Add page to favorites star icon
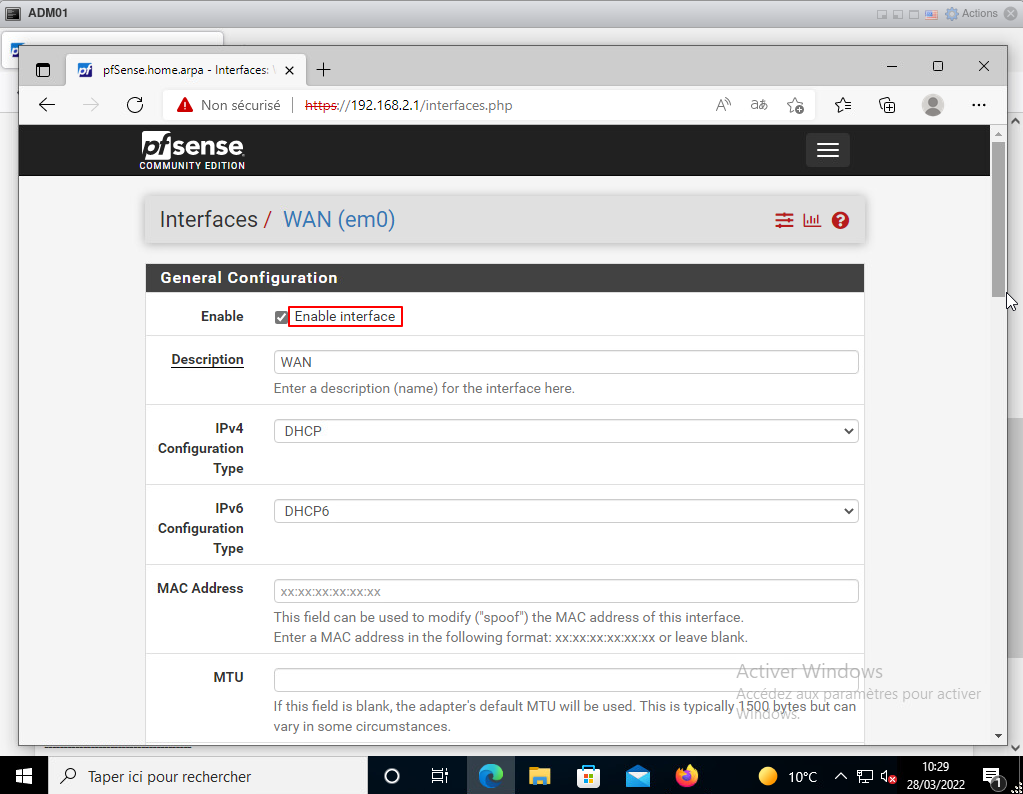1023x794 pixels. (x=795, y=105)
